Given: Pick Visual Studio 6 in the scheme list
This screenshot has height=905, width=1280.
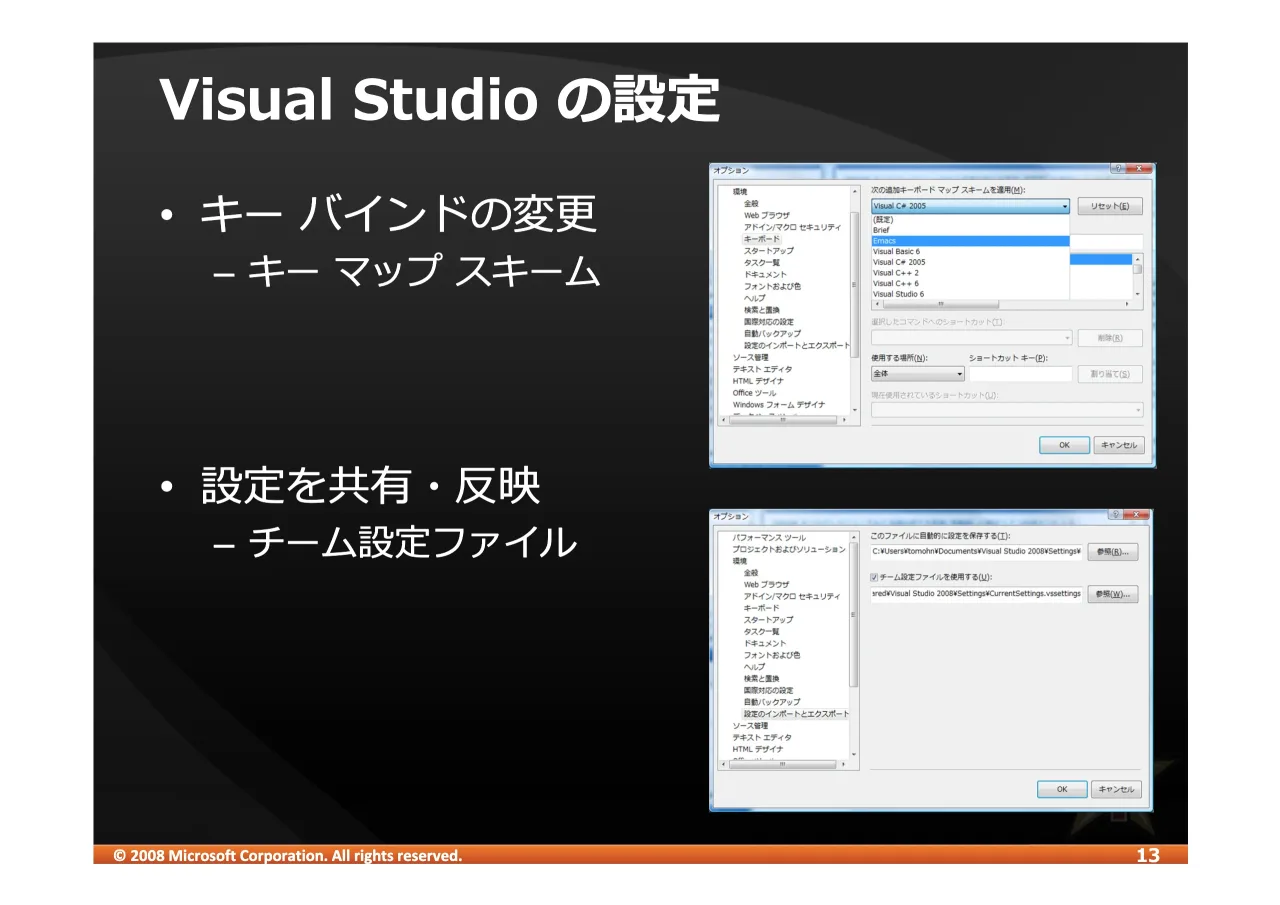Looking at the screenshot, I should (970, 294).
